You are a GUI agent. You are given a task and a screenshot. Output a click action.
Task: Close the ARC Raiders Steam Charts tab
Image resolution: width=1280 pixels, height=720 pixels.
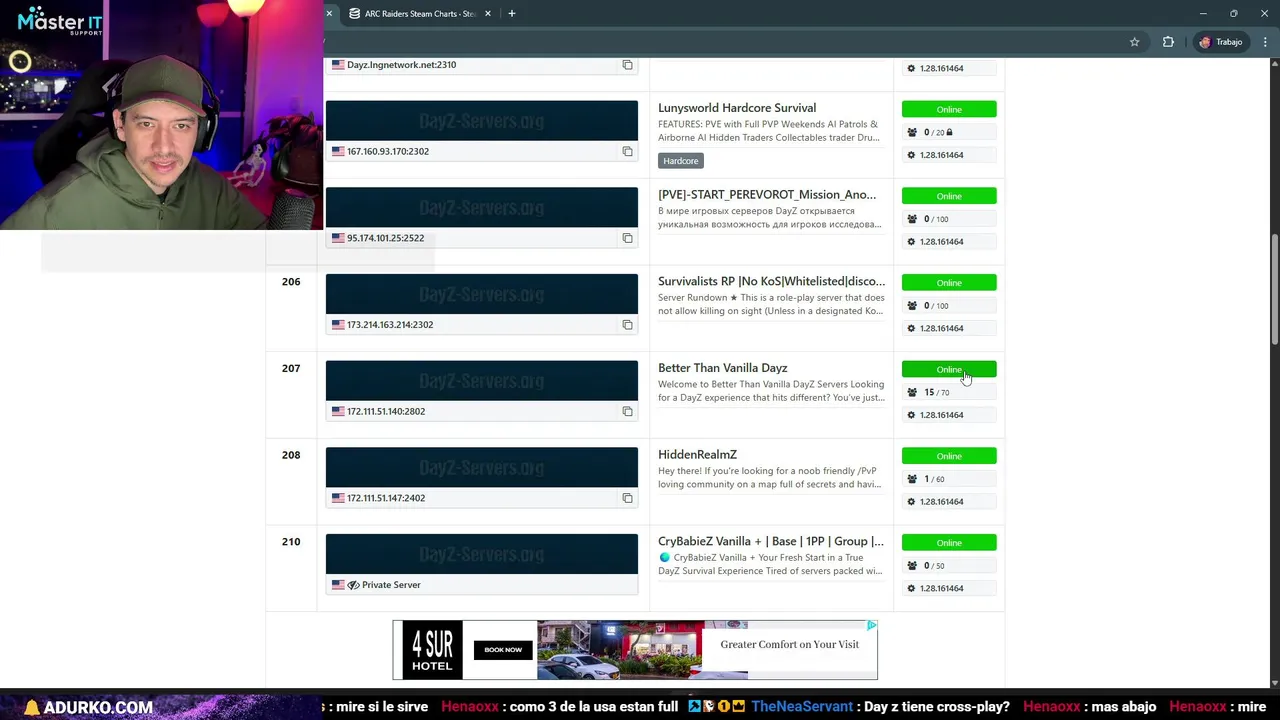pos(488,14)
